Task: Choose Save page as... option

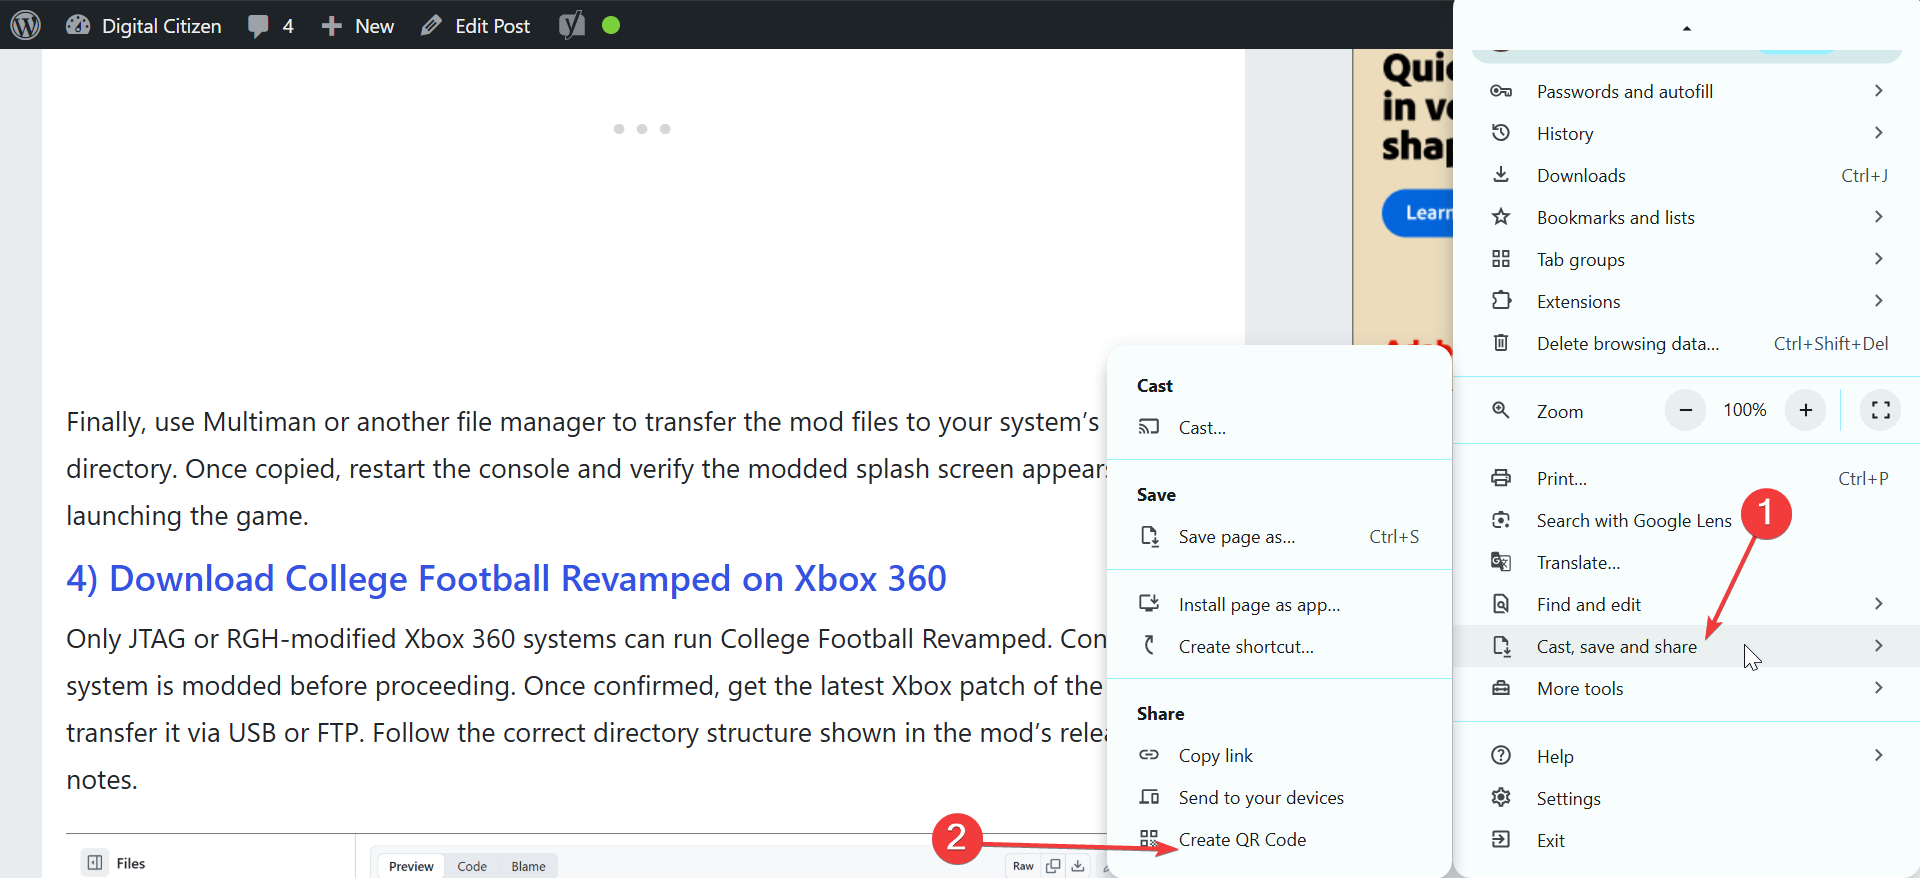Action: 1236,537
